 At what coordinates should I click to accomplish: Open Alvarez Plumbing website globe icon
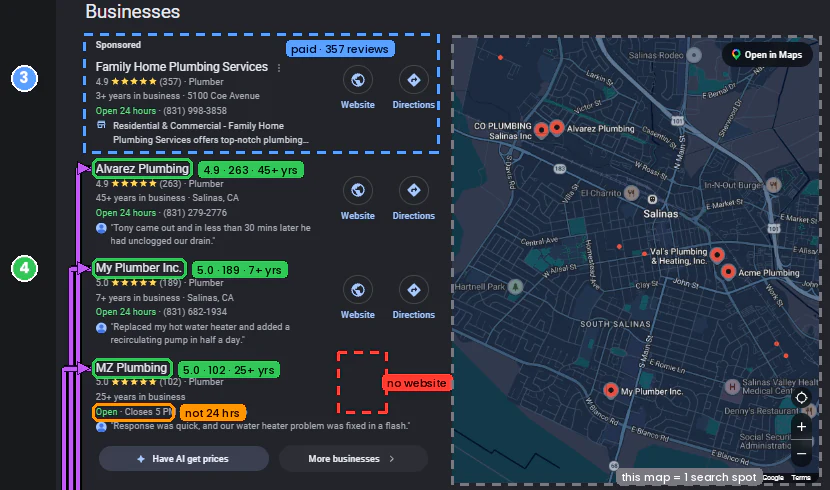pyautogui.click(x=358, y=190)
